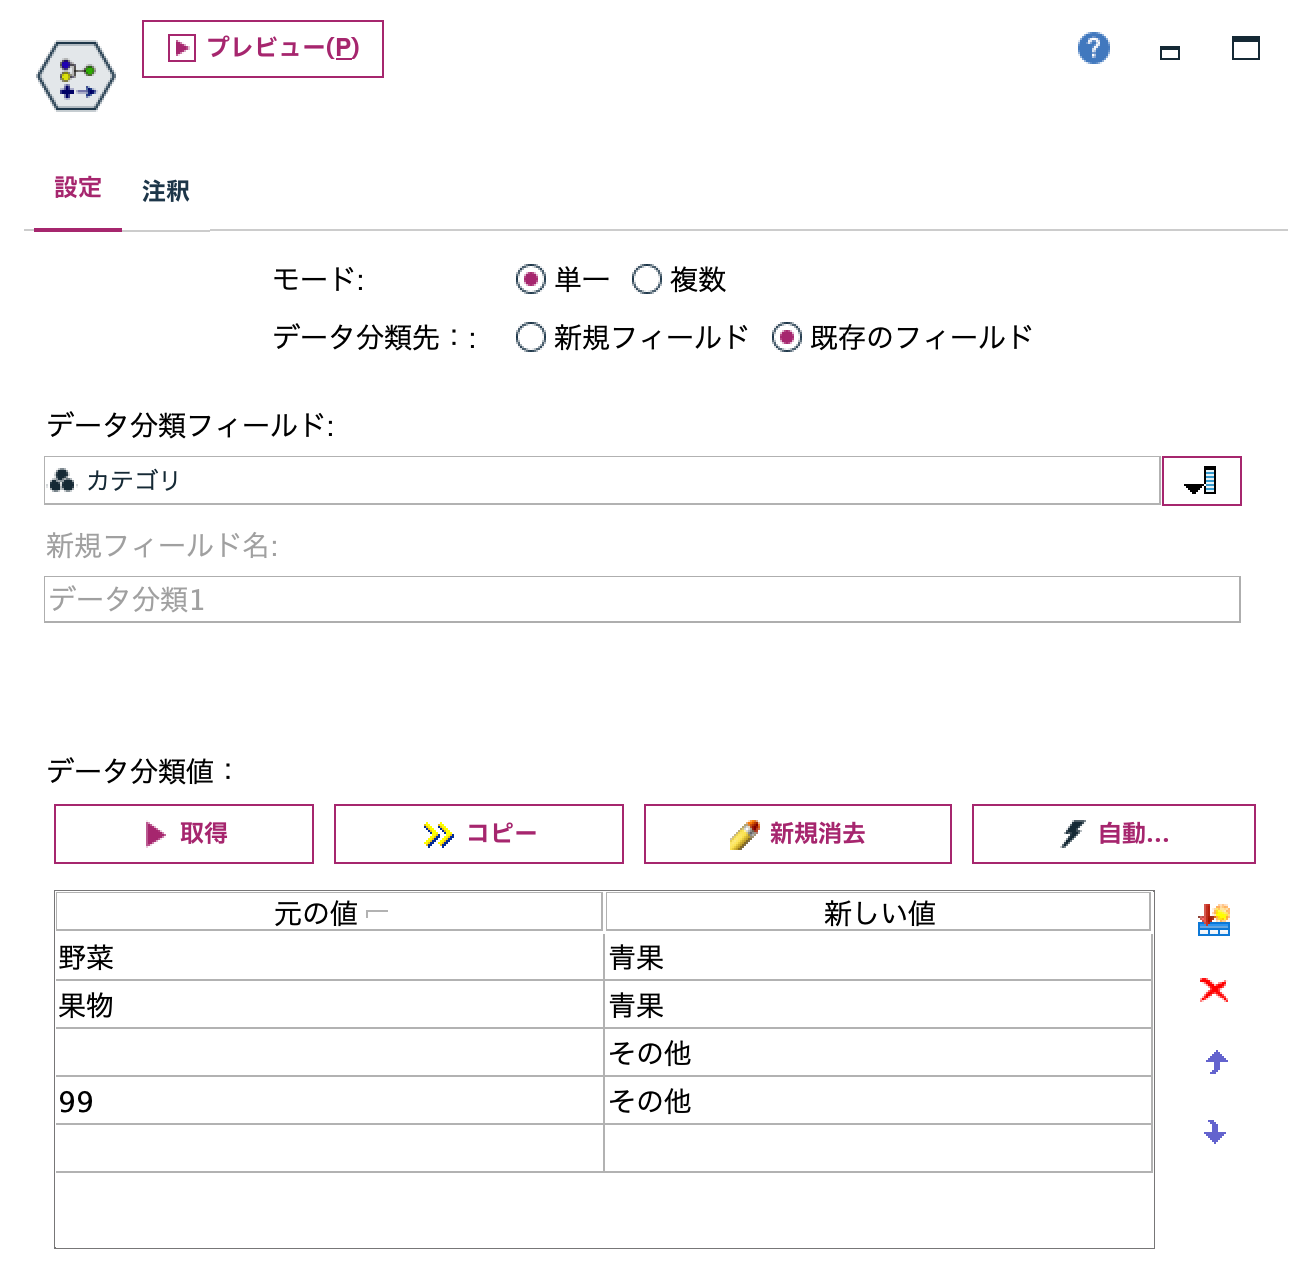Move selected value up with blue arrow icon

(x=1213, y=1062)
